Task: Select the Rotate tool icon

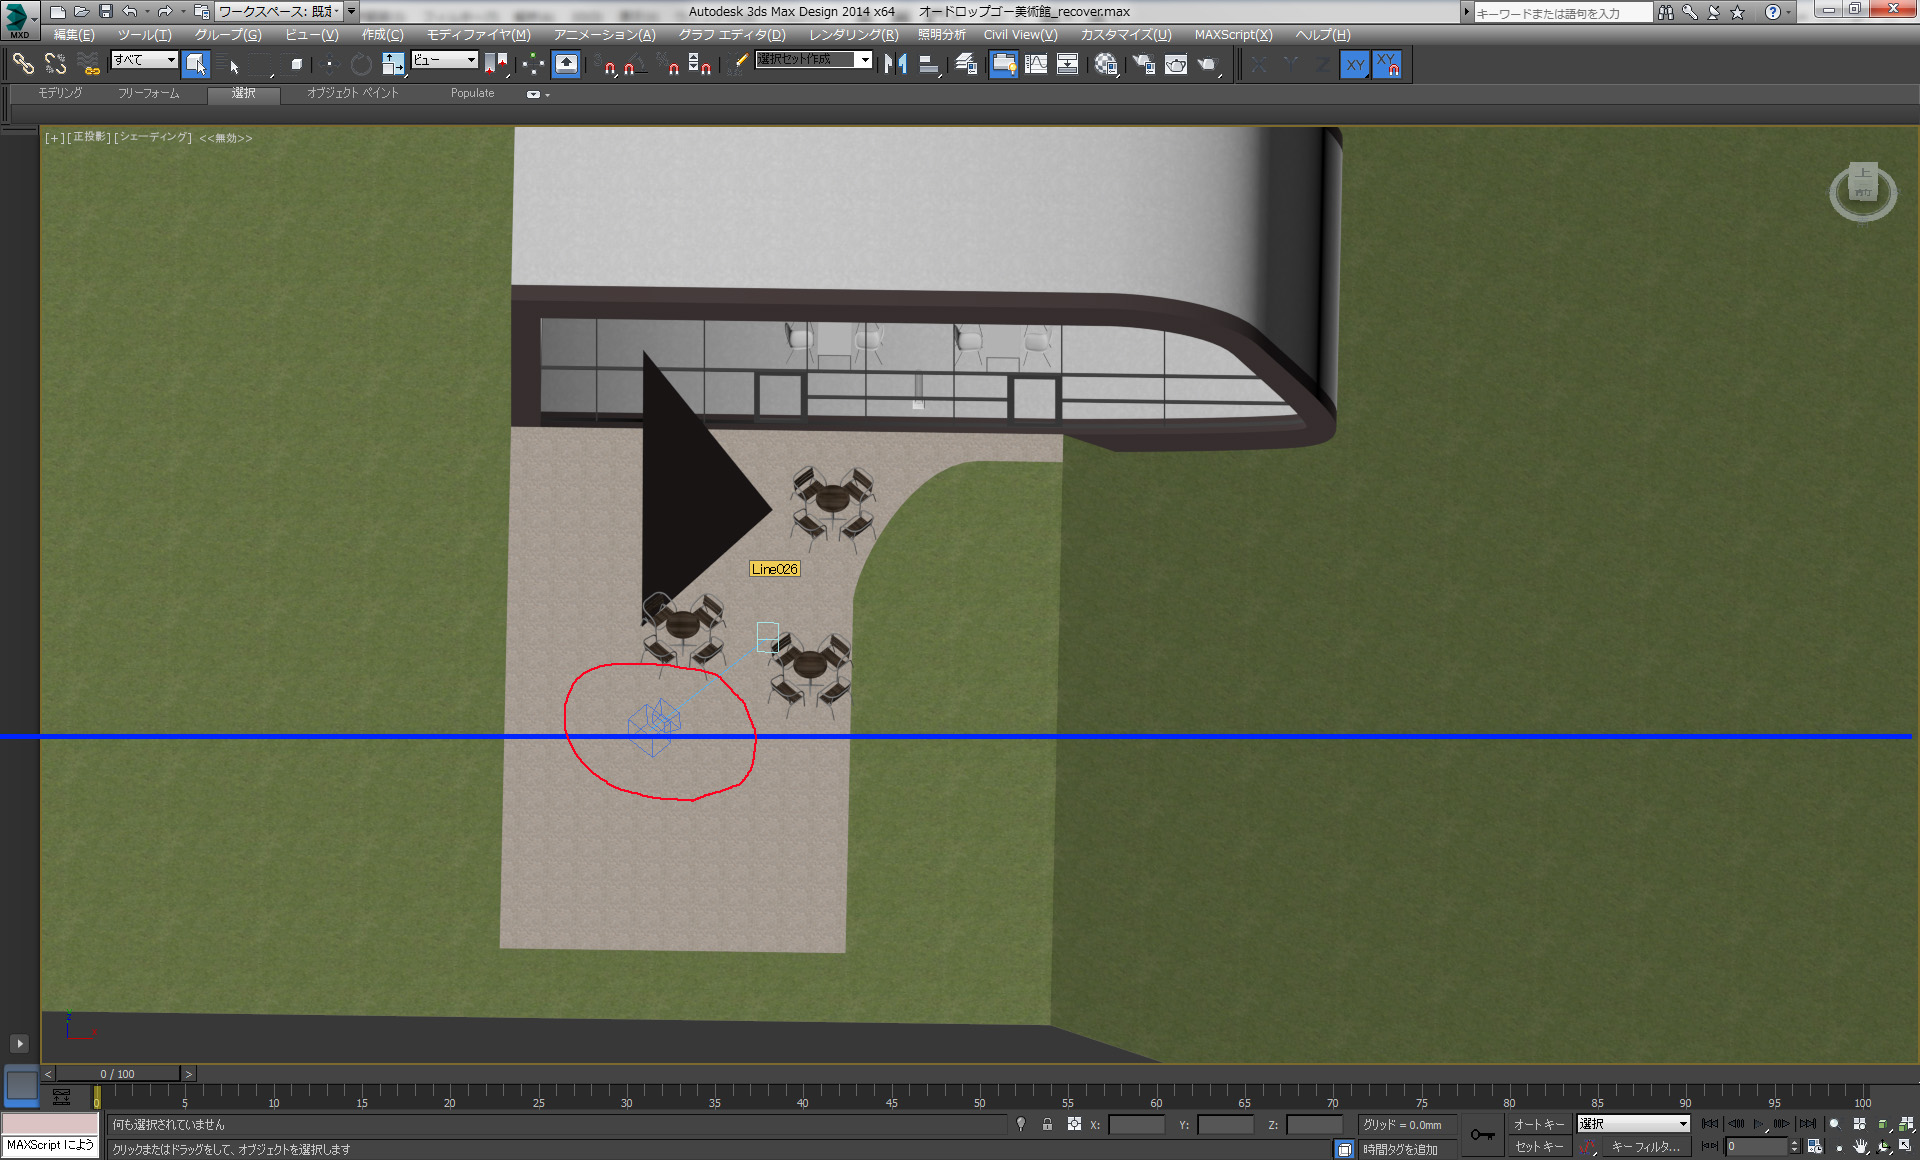Action: (361, 64)
